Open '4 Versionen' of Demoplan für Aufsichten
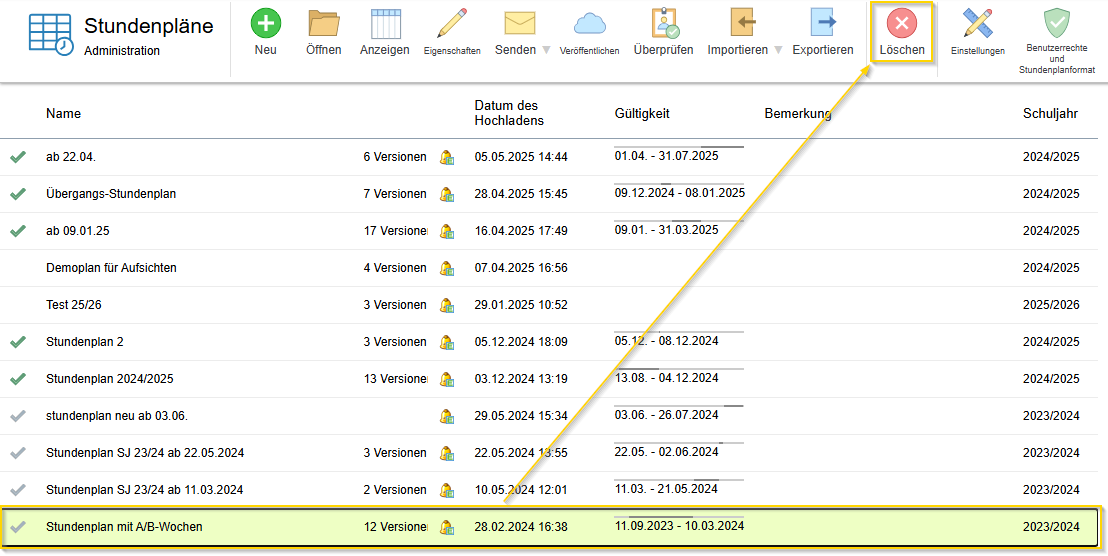This screenshot has height=556, width=1108. coord(395,268)
